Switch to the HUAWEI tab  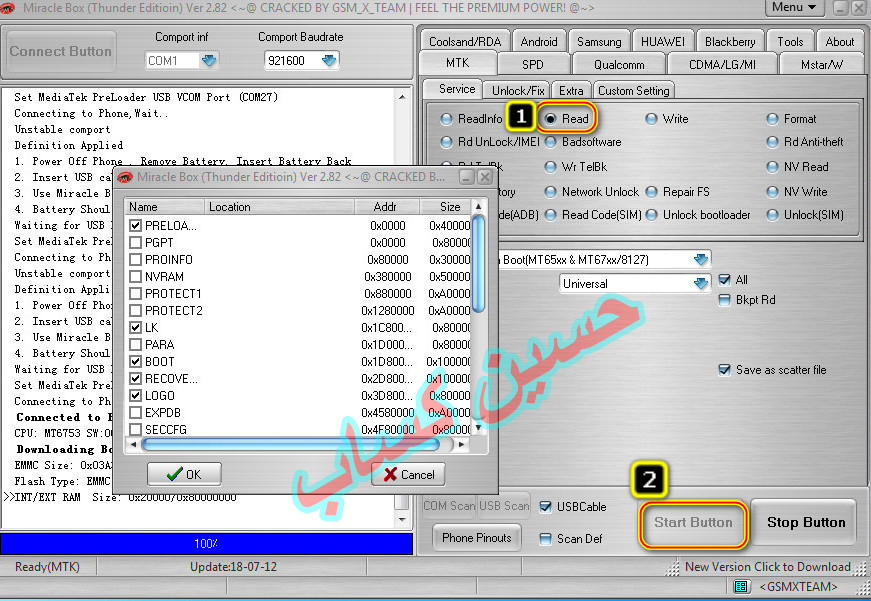pos(663,42)
